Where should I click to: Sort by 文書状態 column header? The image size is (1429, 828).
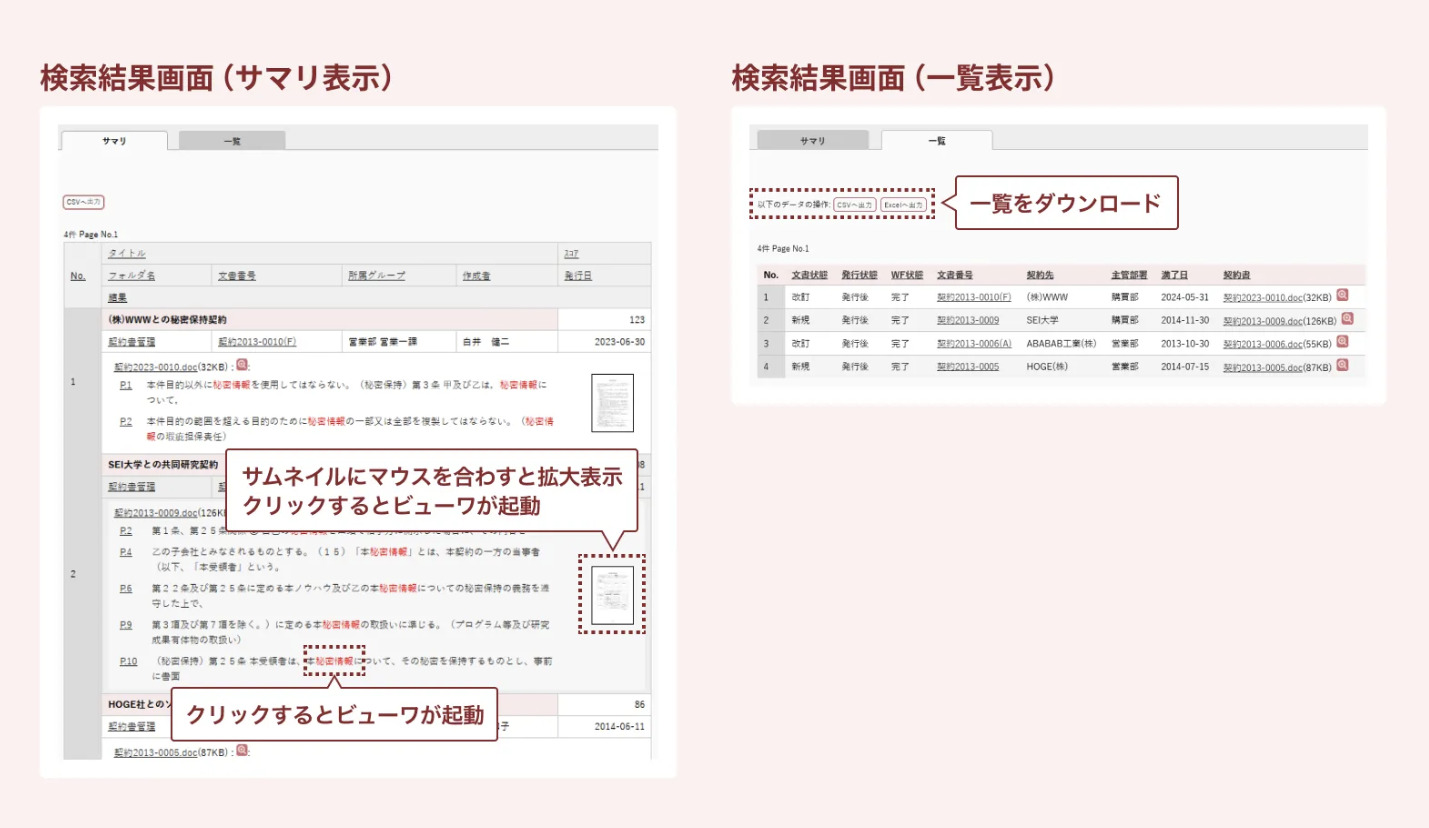pos(809,274)
